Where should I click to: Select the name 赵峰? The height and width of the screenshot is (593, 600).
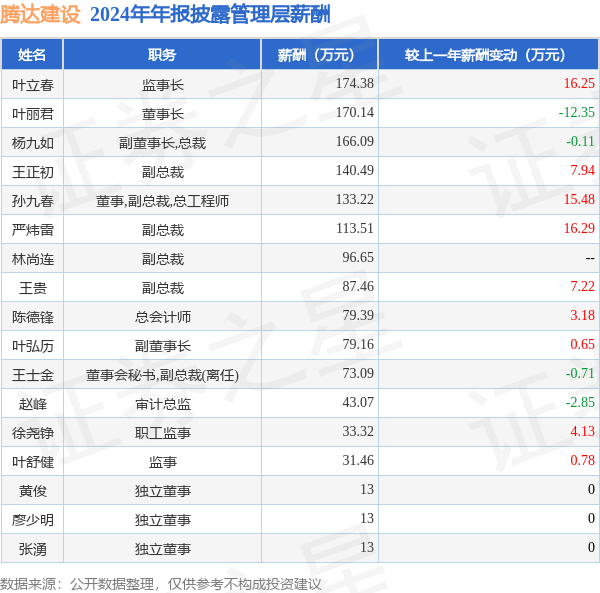tap(33, 404)
